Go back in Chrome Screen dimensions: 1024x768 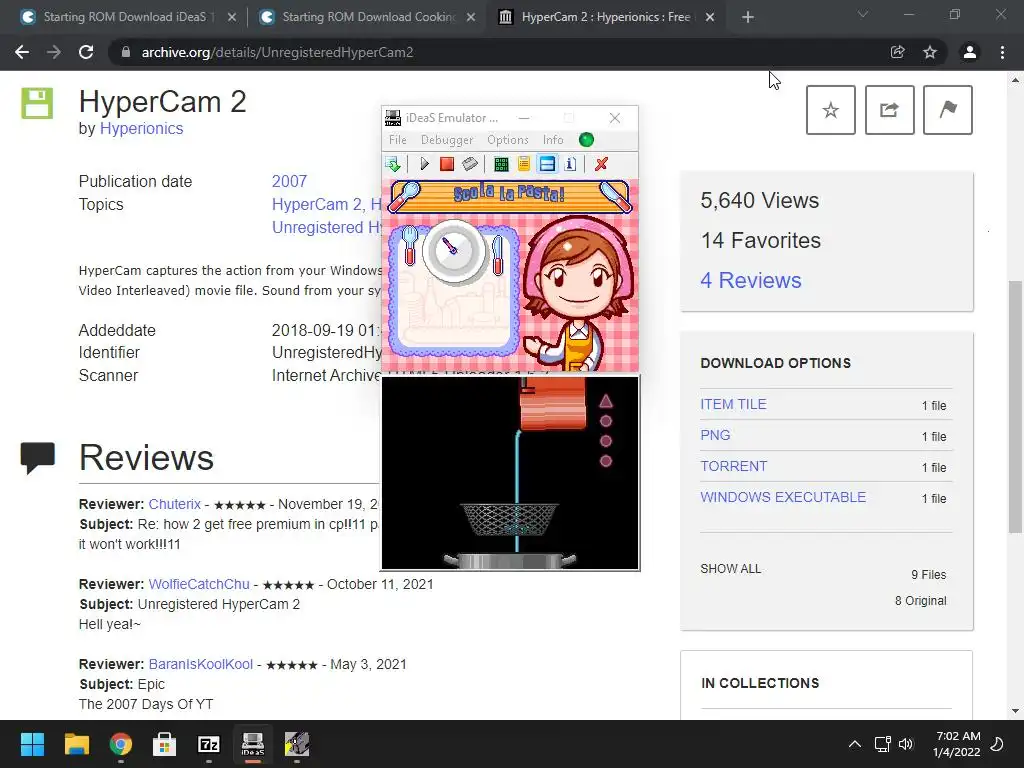(x=22, y=52)
